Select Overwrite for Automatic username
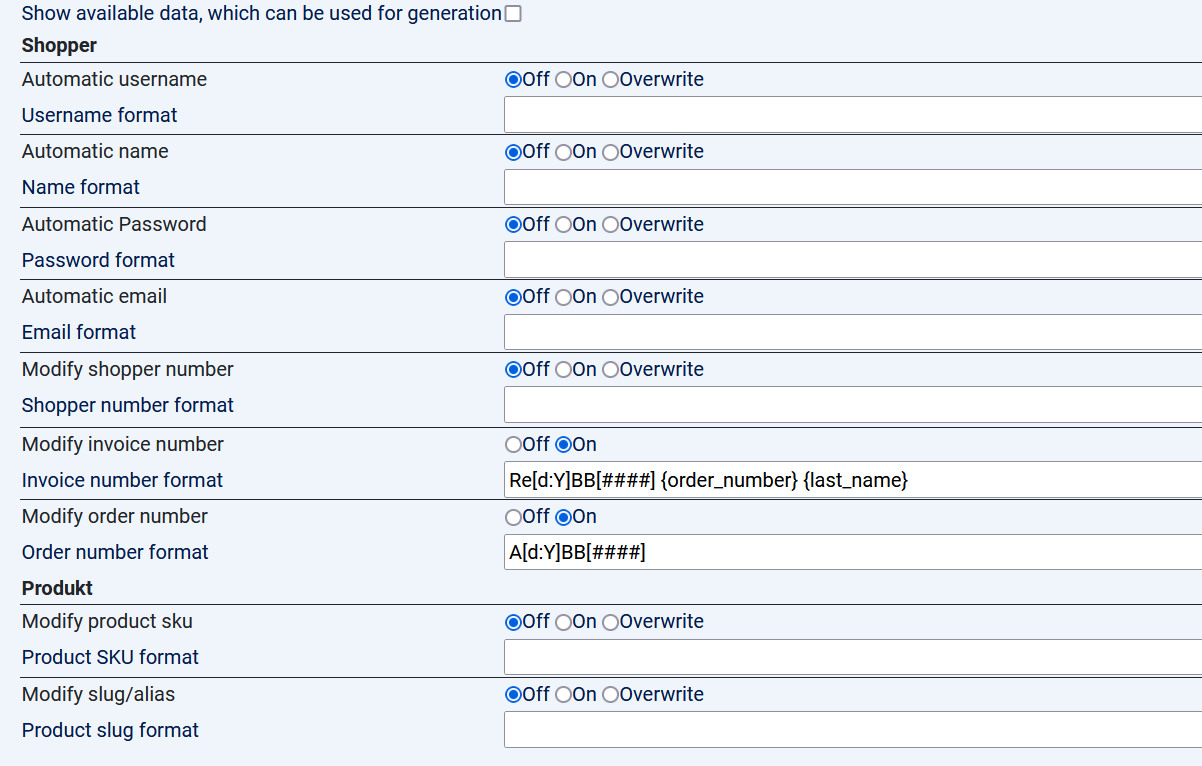 pyautogui.click(x=610, y=80)
